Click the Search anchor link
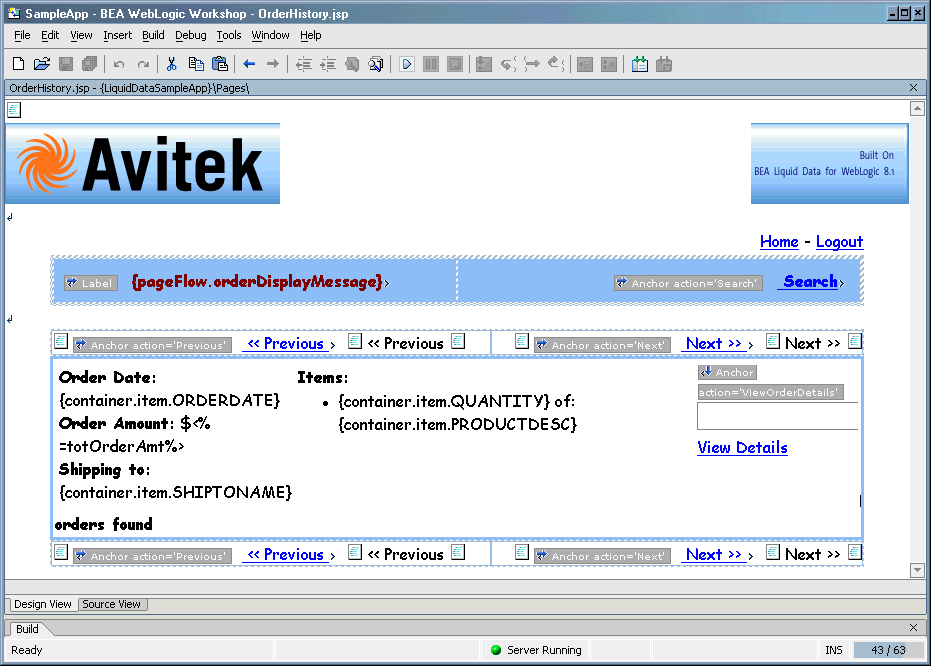 click(x=810, y=281)
